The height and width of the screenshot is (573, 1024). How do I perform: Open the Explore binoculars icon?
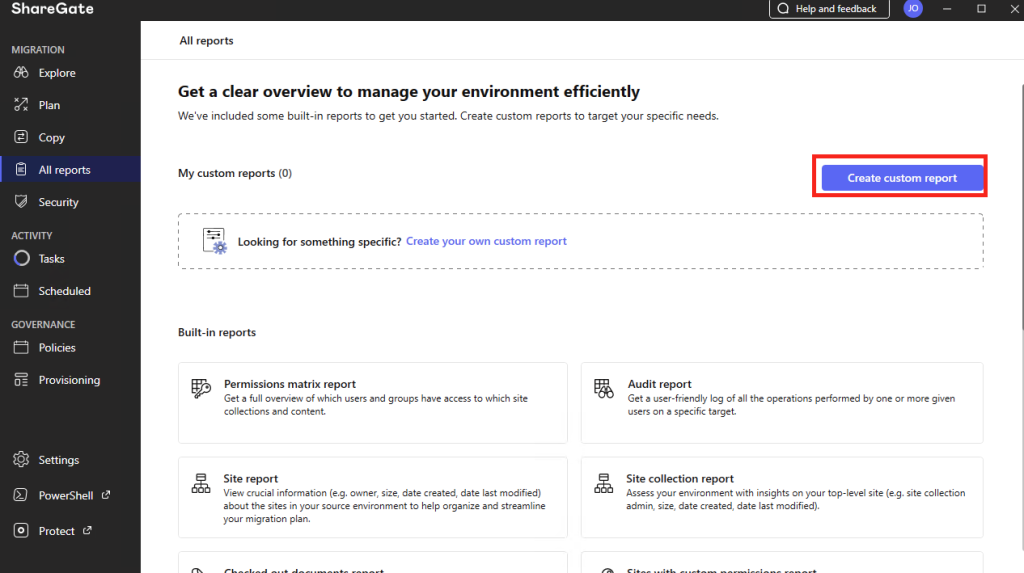21,73
